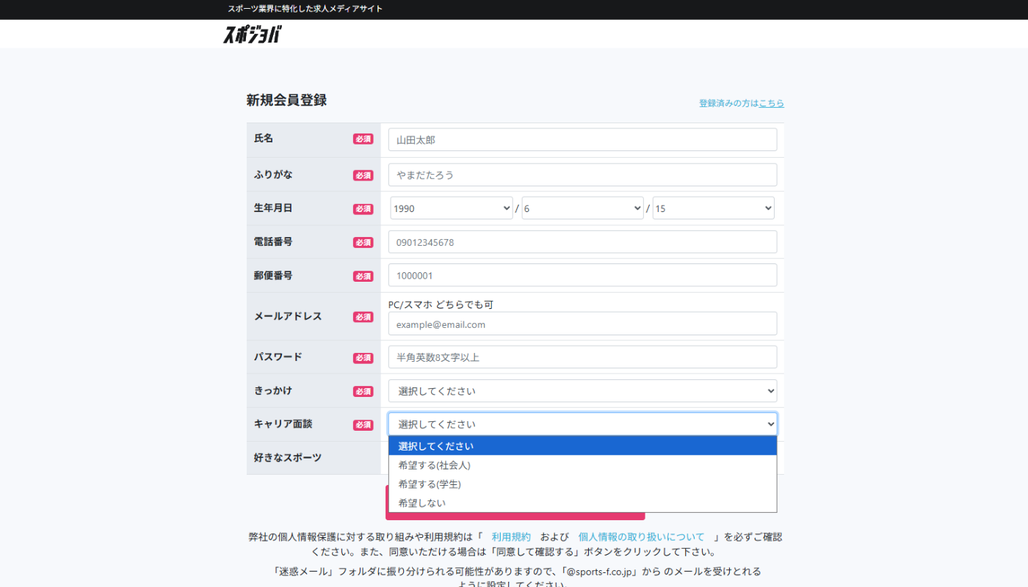Focus the メールアドレス email field
Image resolution: width=1028 pixels, height=587 pixels.
(582, 324)
